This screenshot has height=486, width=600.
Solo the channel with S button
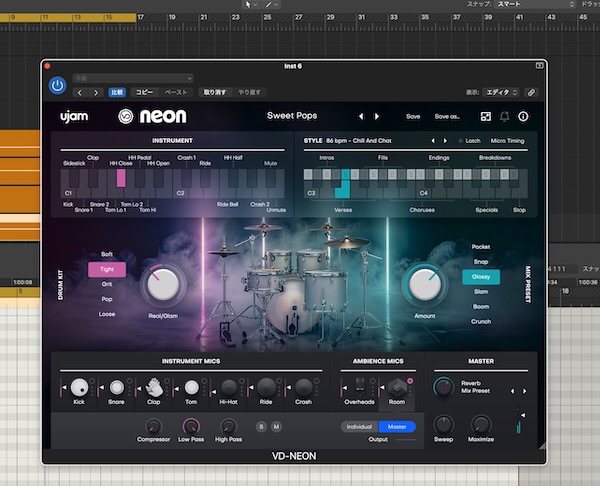coord(261,426)
